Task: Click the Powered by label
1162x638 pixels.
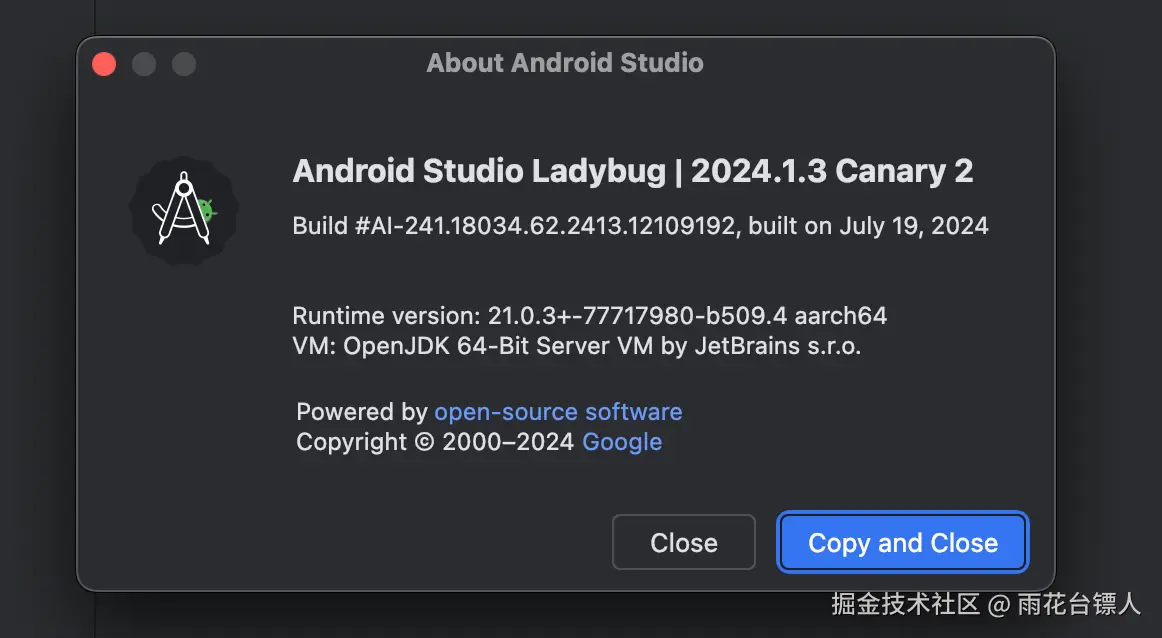Action: point(362,412)
